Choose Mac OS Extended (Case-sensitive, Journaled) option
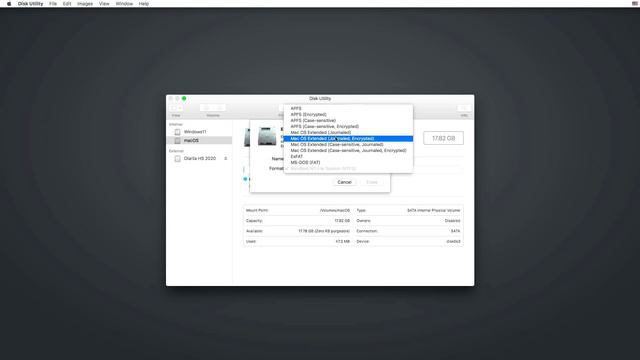The width and height of the screenshot is (640, 360). point(348,144)
